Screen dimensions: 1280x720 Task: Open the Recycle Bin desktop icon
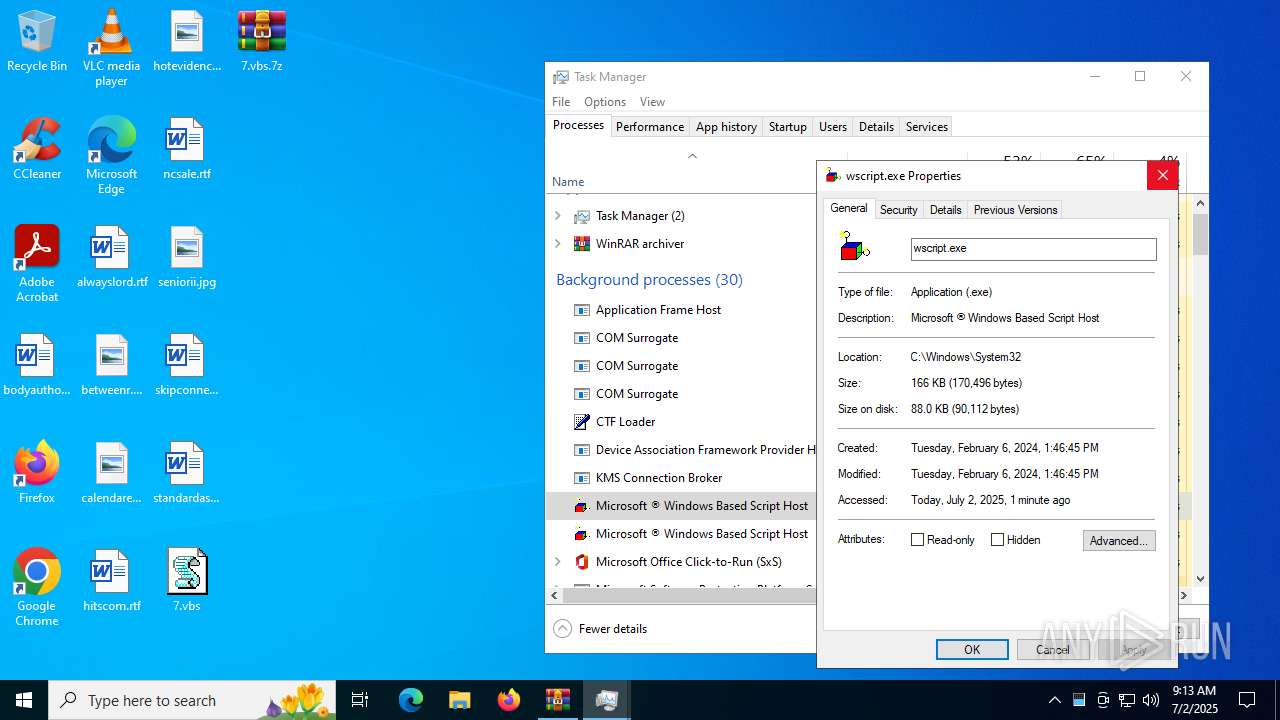point(37,41)
